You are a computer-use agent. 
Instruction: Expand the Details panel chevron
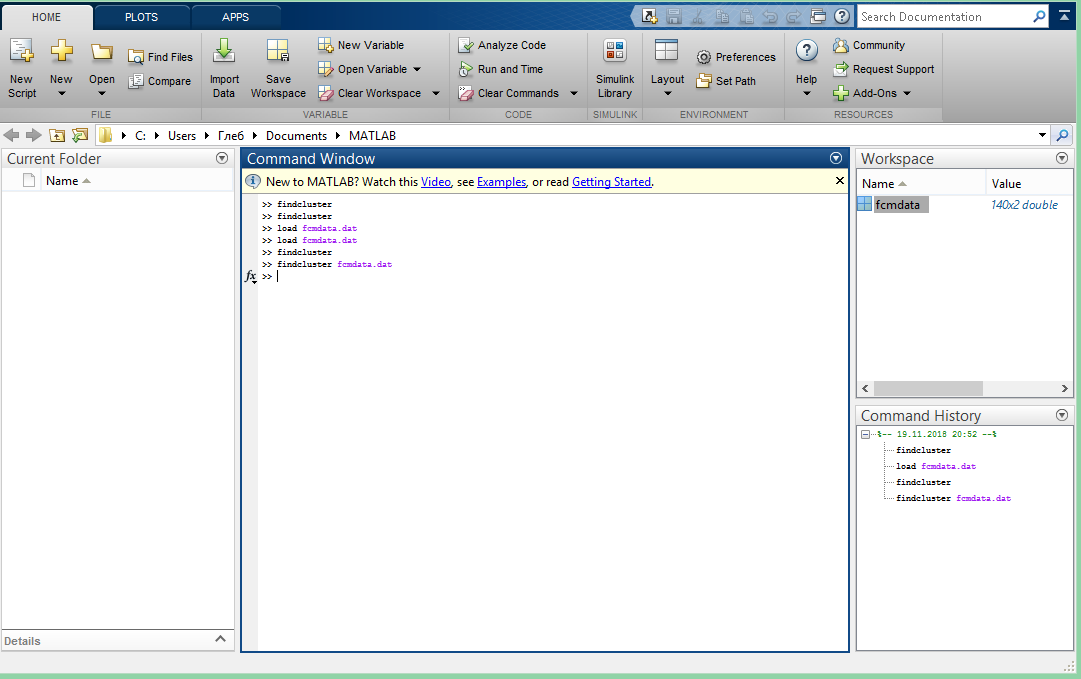(221, 639)
